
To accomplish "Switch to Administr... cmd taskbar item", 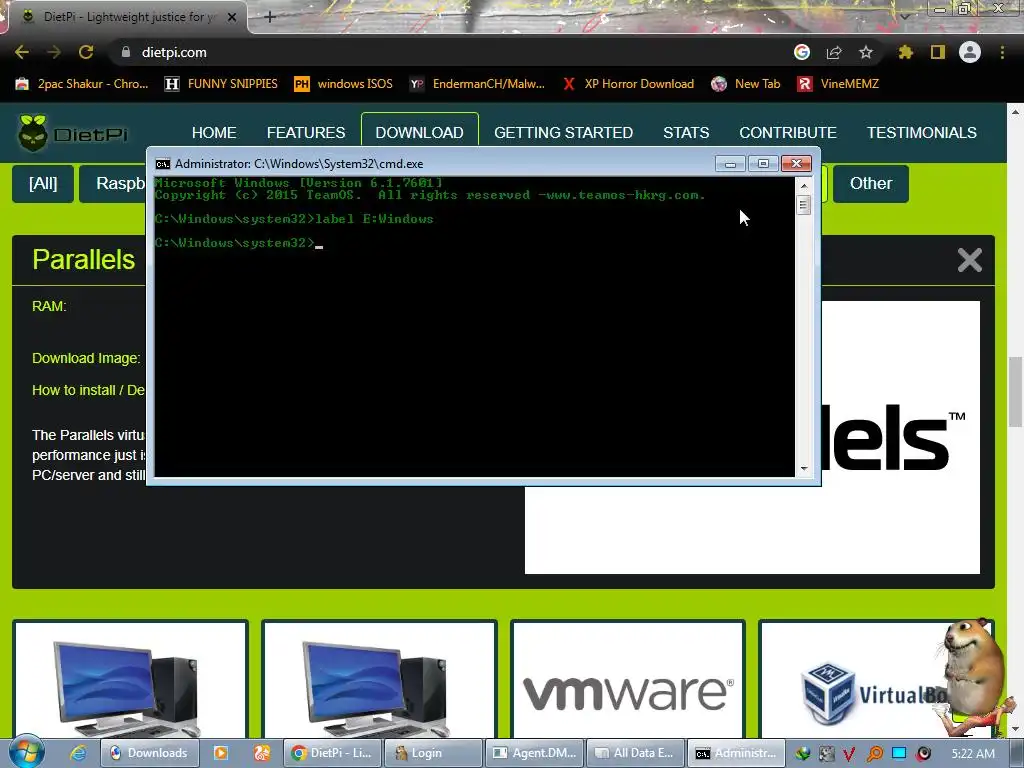I will 737,753.
